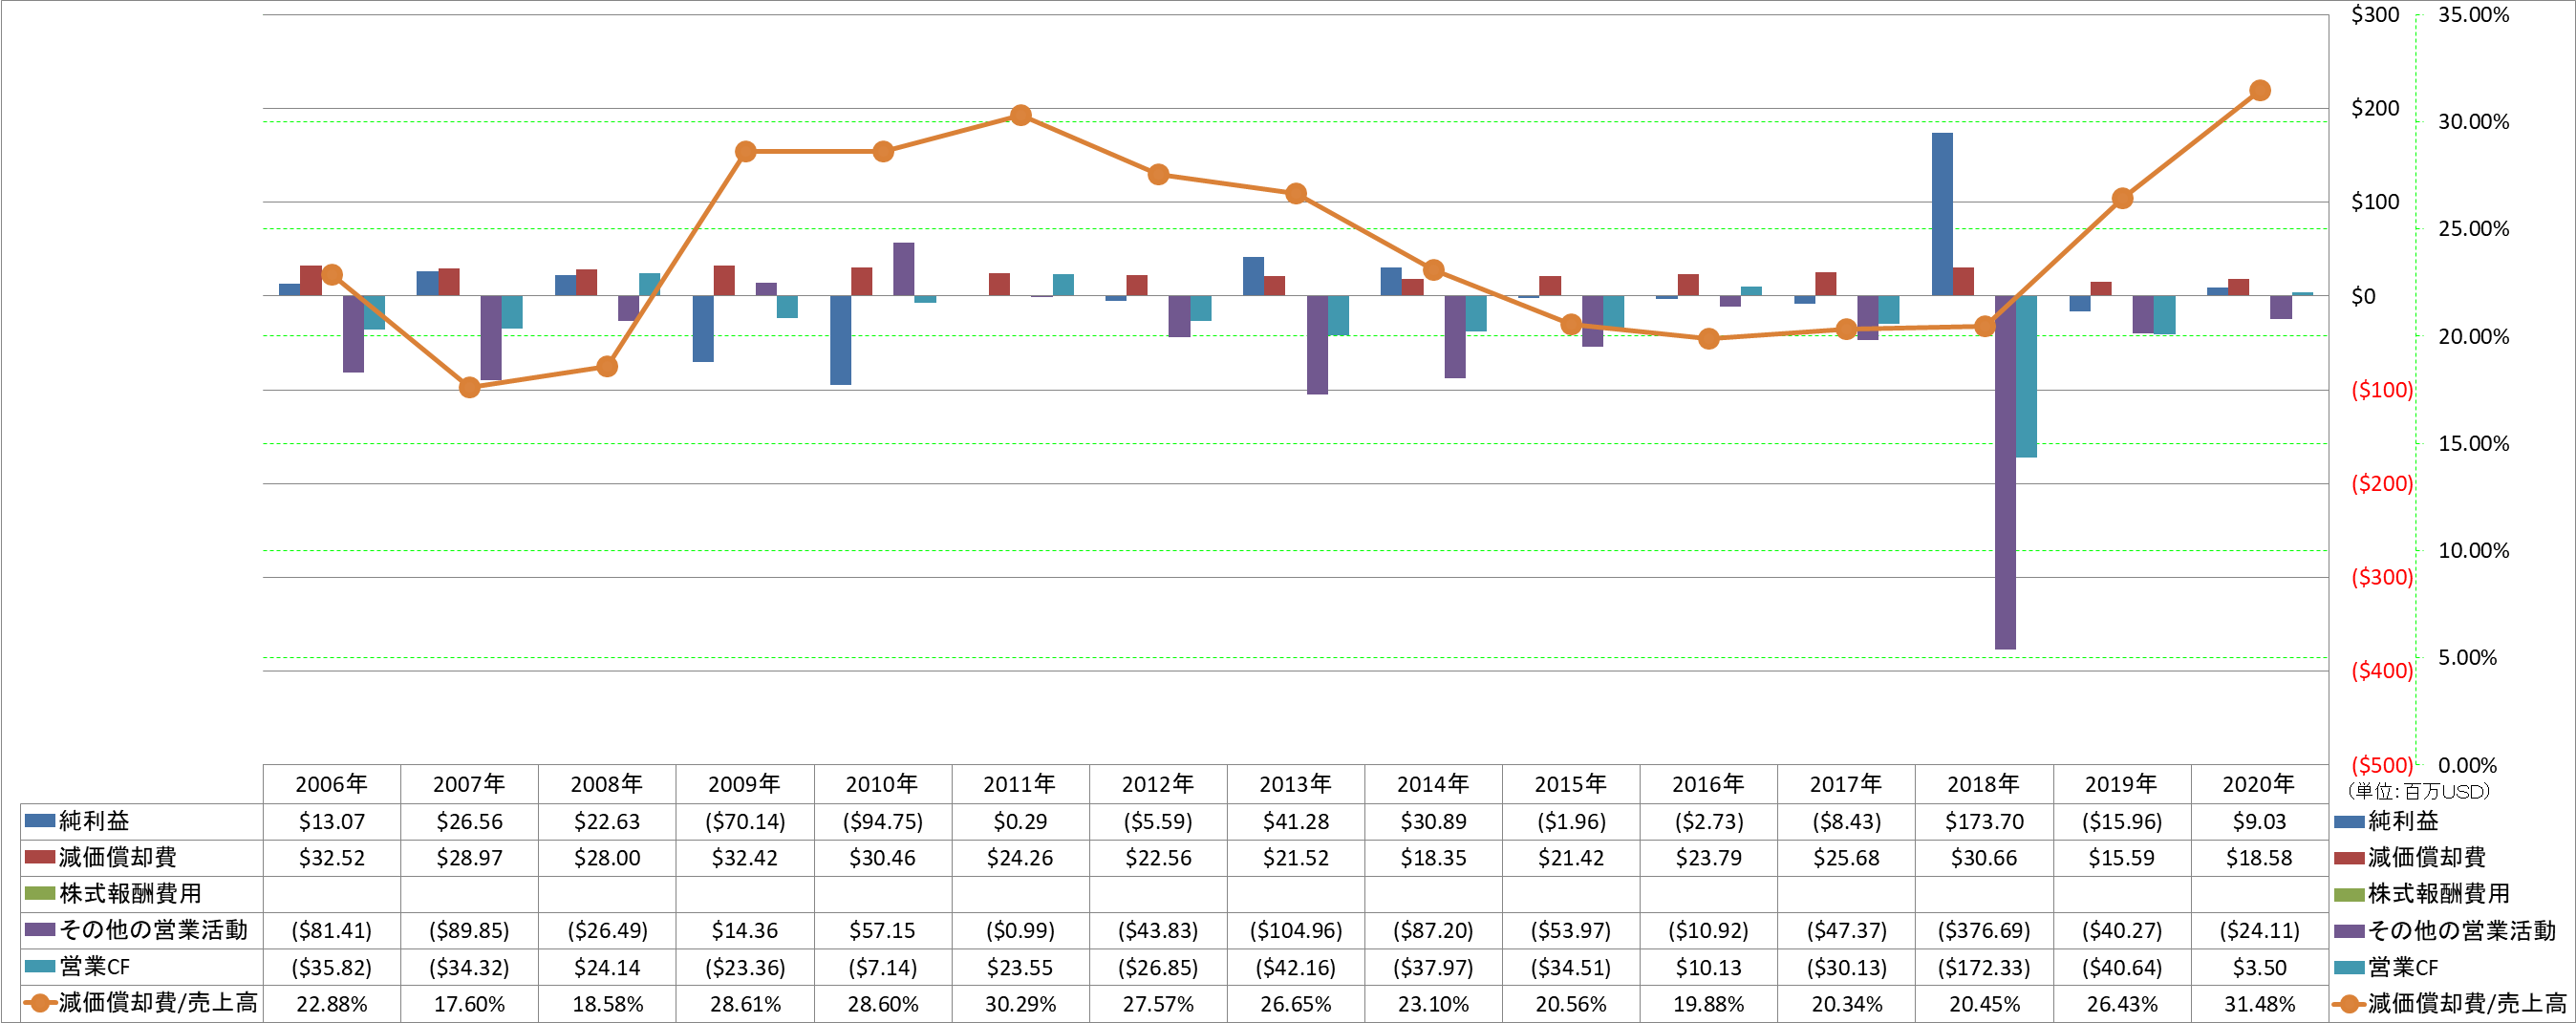
Task: Click the red ($400) axis label
Action: pos(2381,671)
